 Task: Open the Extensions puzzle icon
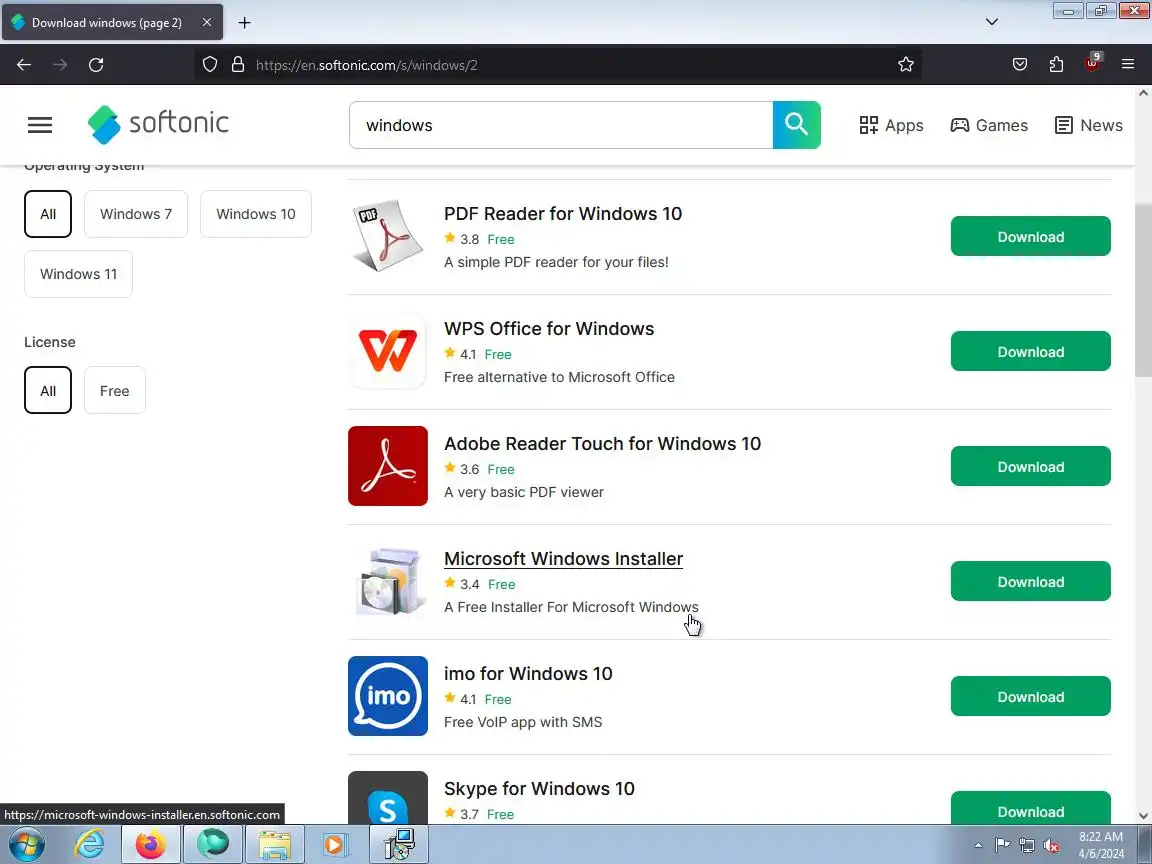pyautogui.click(x=1056, y=65)
